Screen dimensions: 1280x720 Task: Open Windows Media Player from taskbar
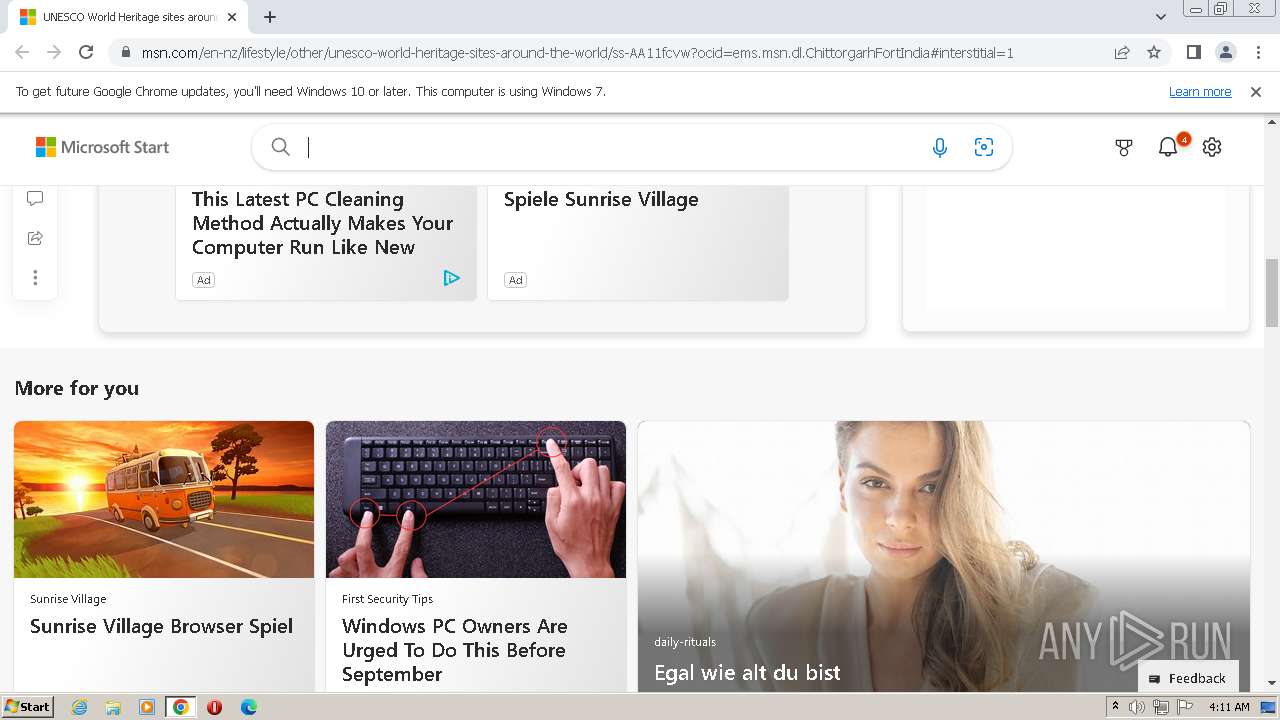tap(147, 707)
